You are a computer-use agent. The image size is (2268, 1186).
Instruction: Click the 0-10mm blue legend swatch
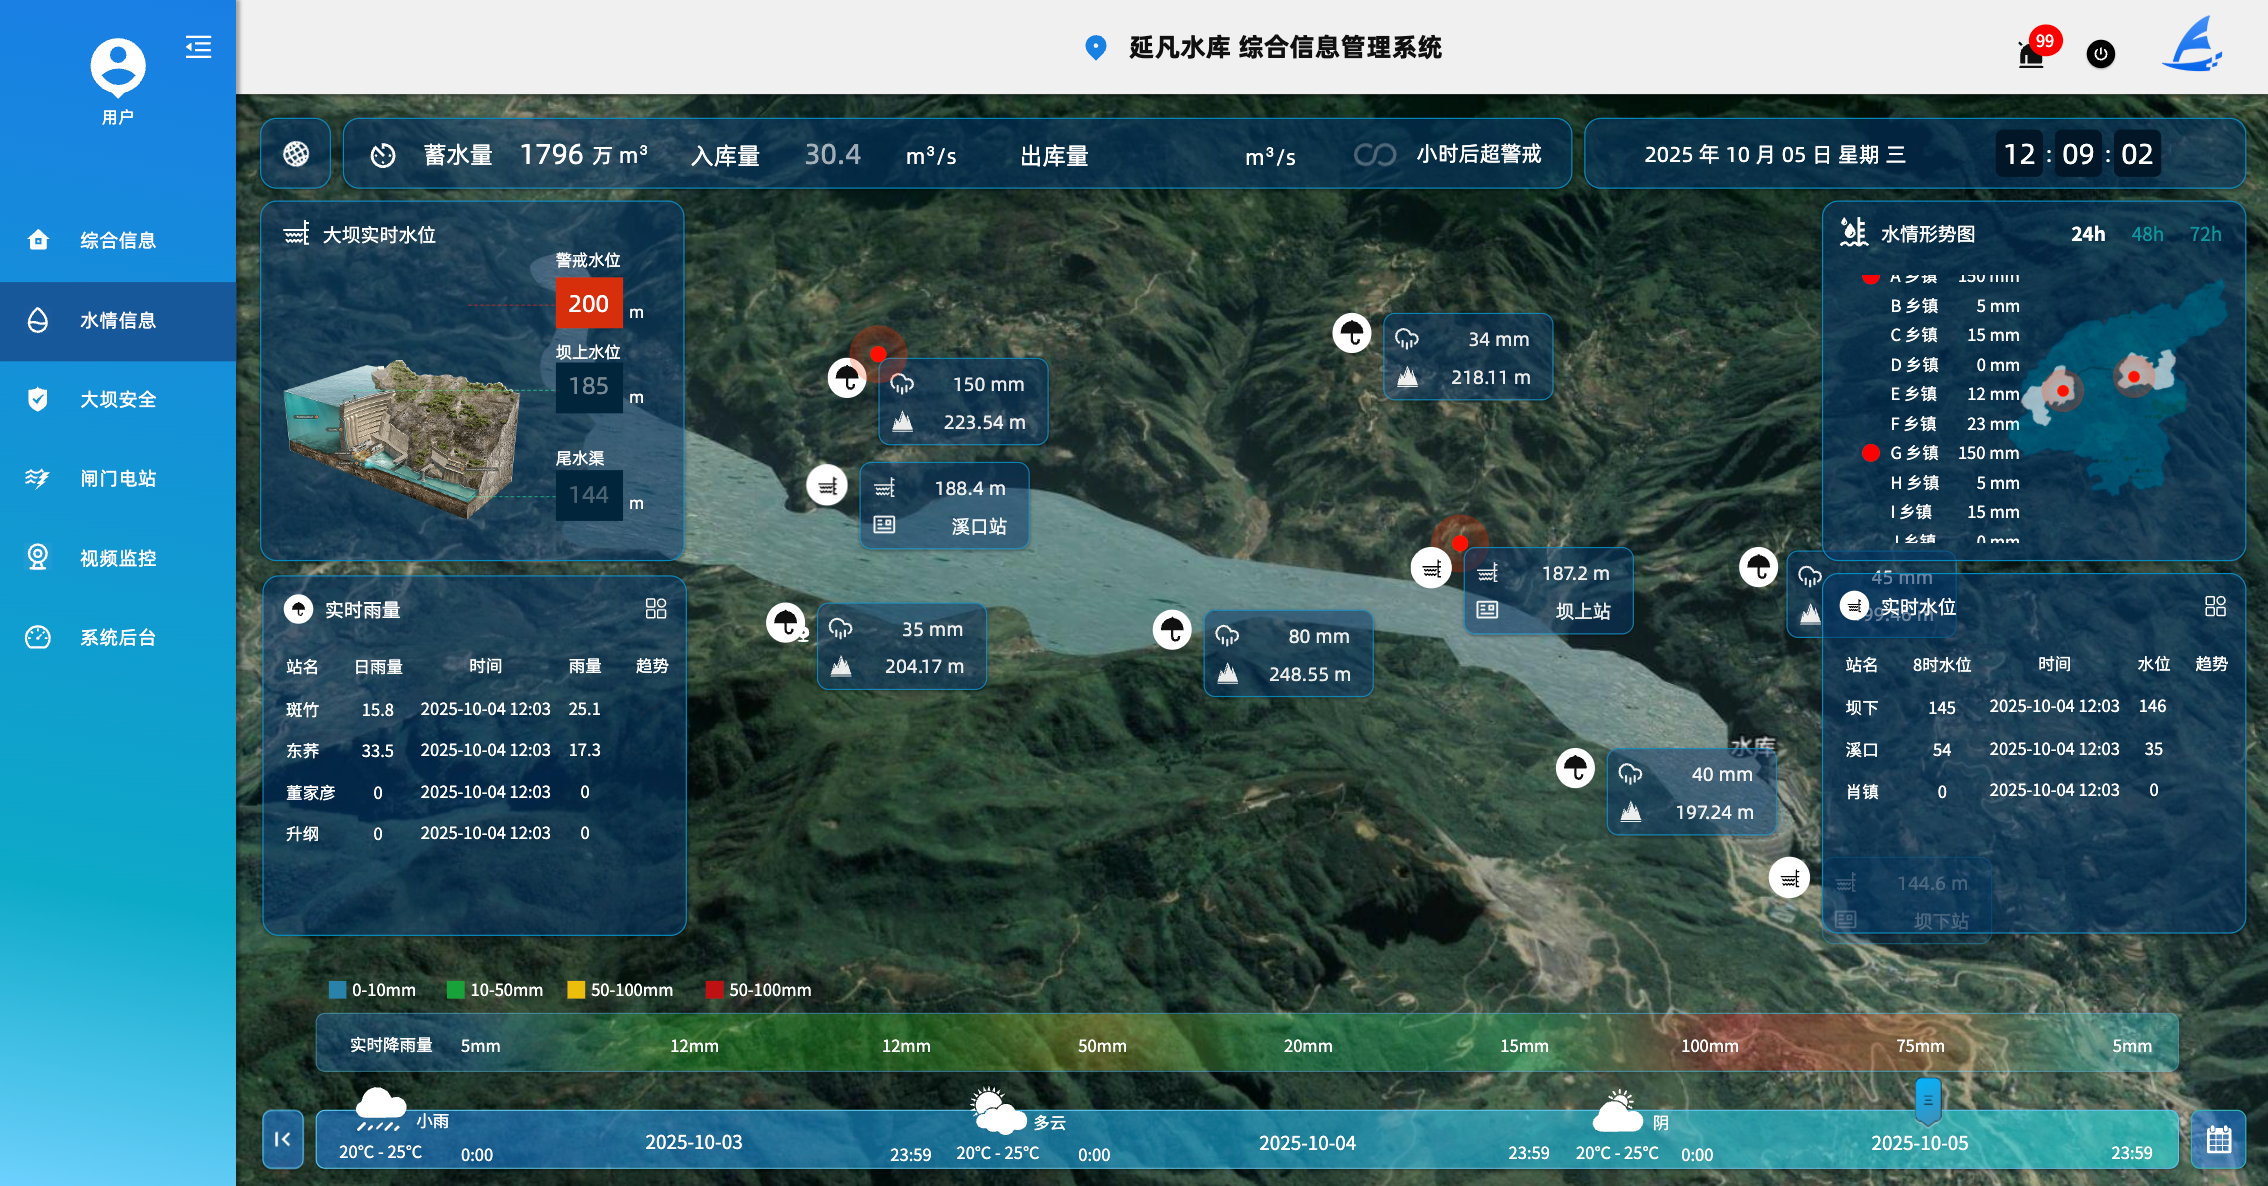point(338,990)
